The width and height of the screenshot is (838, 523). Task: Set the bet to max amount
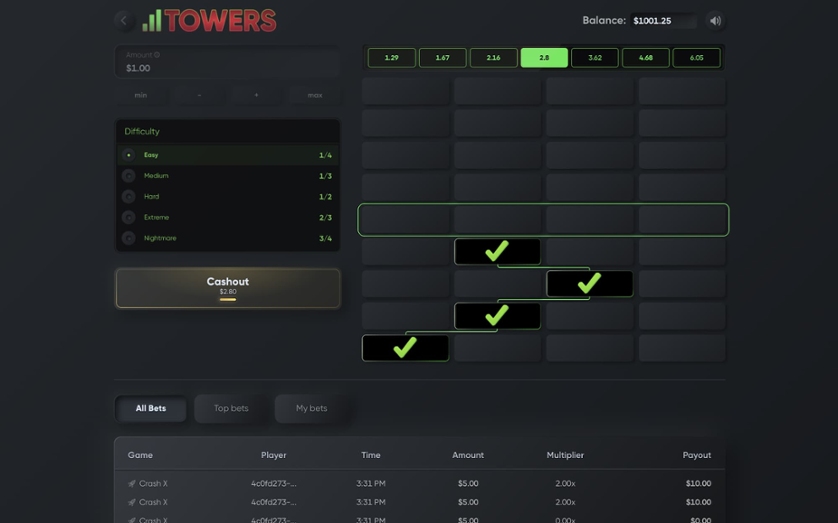click(x=314, y=95)
